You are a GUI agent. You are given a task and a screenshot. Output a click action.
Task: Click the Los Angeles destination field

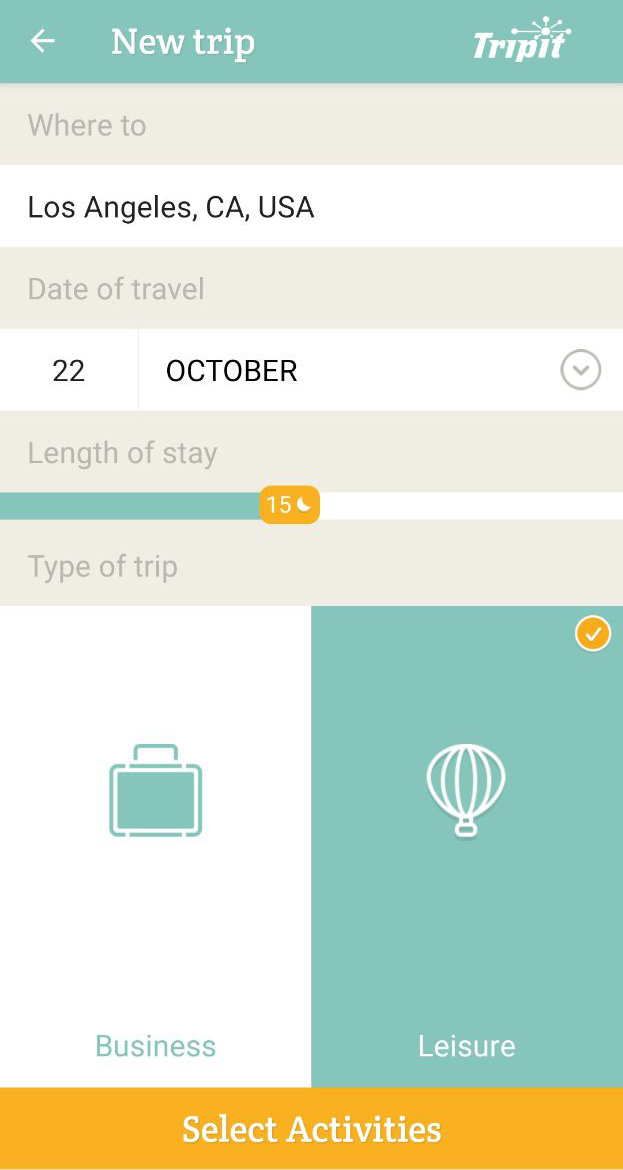click(171, 207)
